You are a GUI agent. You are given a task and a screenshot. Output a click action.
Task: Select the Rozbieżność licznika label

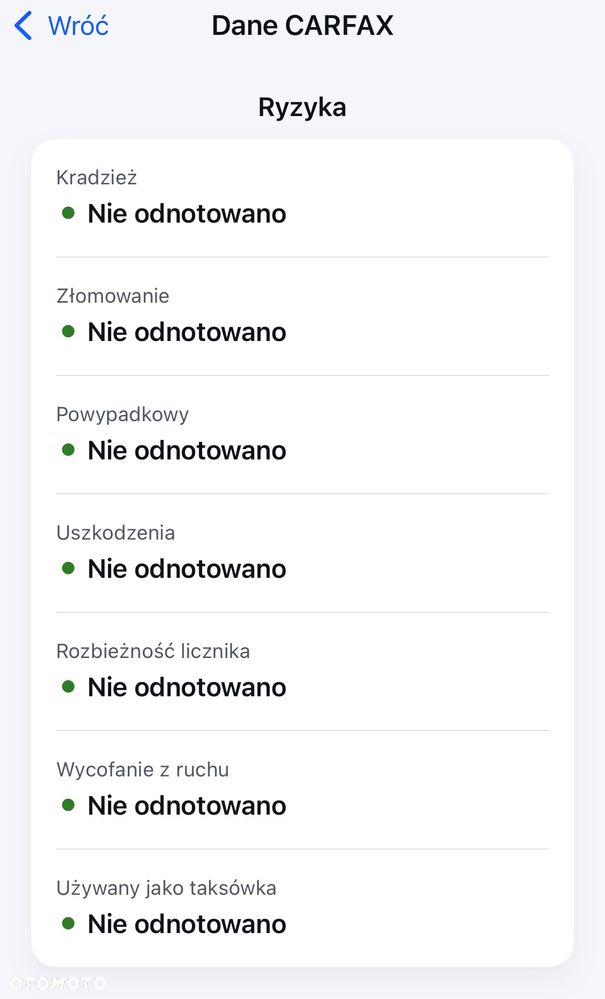[153, 651]
